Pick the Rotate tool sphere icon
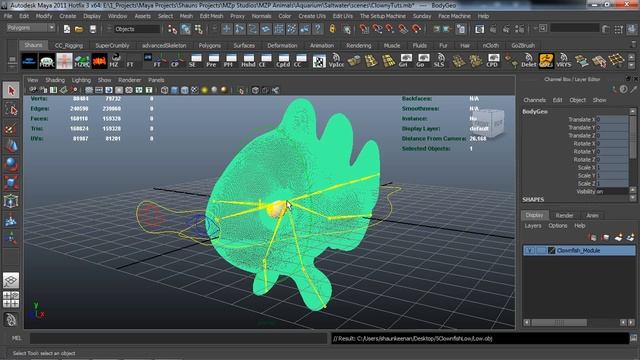The width and height of the screenshot is (640, 360). click(x=11, y=164)
